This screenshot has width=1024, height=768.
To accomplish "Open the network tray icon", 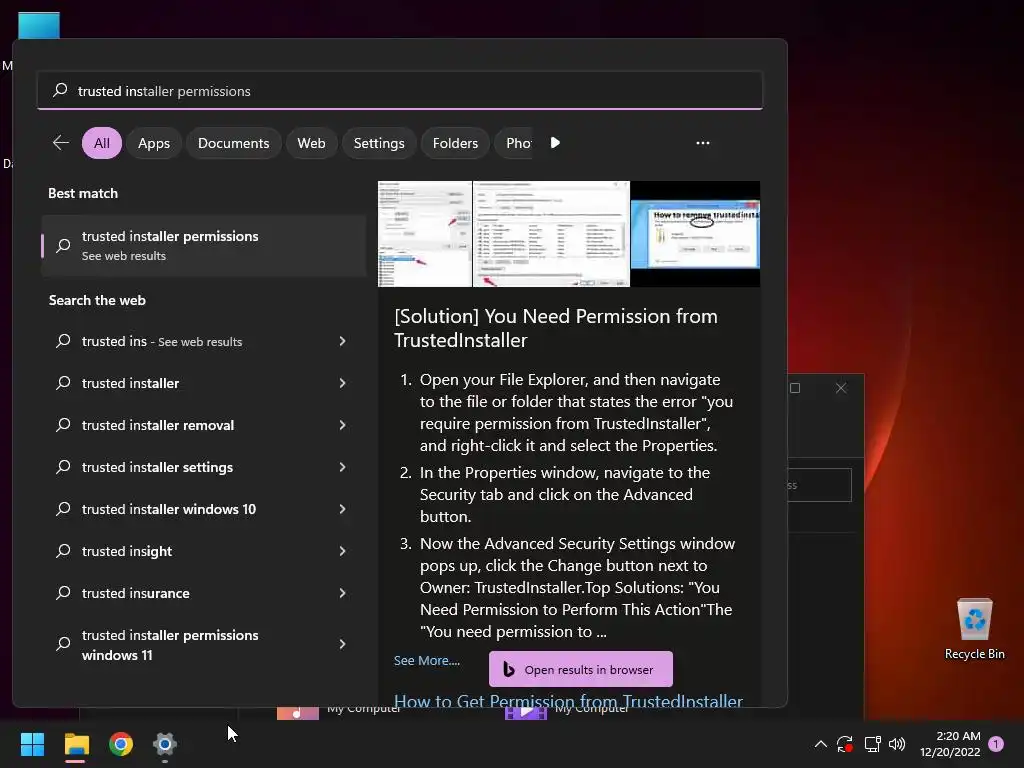I will click(x=872, y=744).
